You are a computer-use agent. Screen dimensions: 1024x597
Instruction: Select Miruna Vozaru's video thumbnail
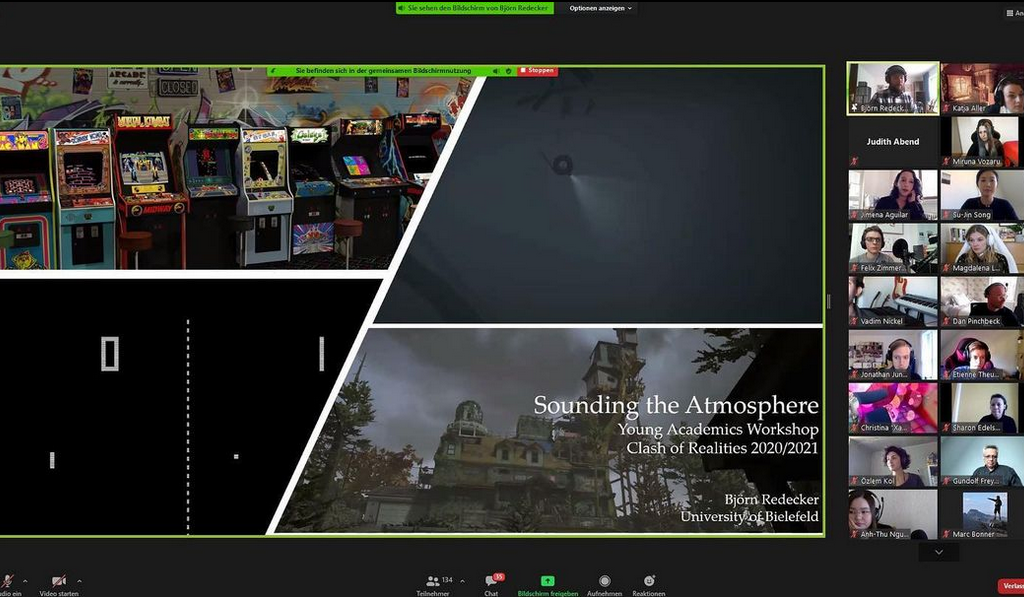tap(982, 142)
